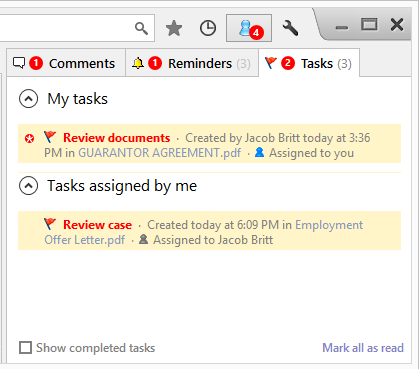
Task: Click Mark all as read link
Action: (363, 348)
